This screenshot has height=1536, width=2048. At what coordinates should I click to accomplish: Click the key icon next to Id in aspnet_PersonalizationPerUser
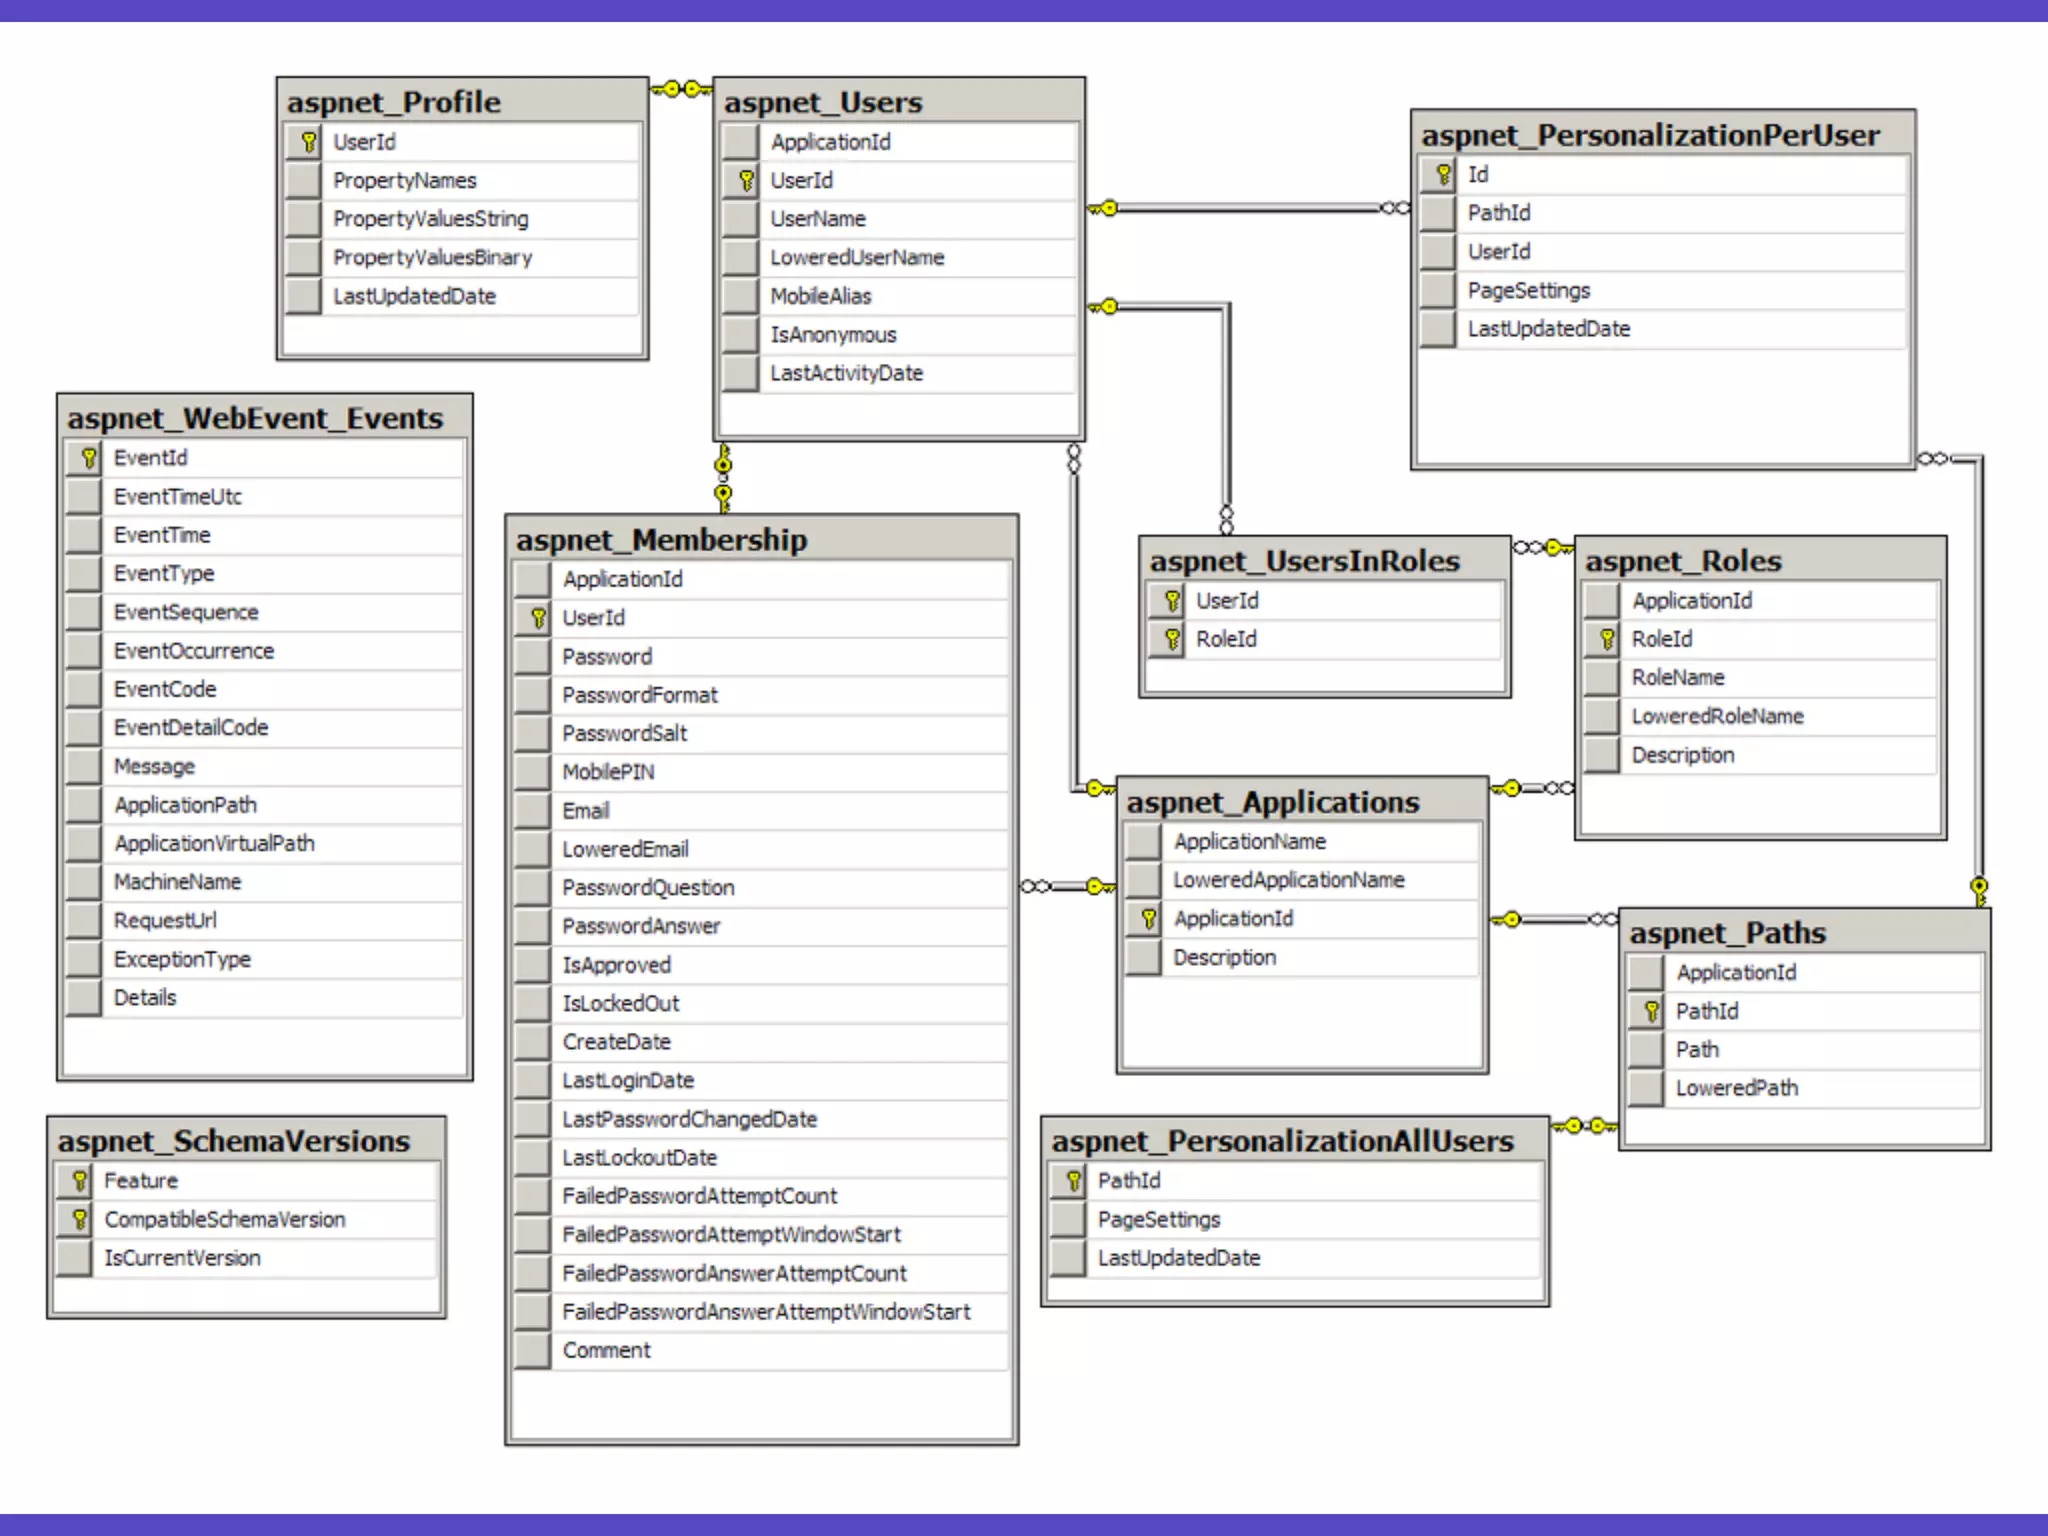[1442, 175]
